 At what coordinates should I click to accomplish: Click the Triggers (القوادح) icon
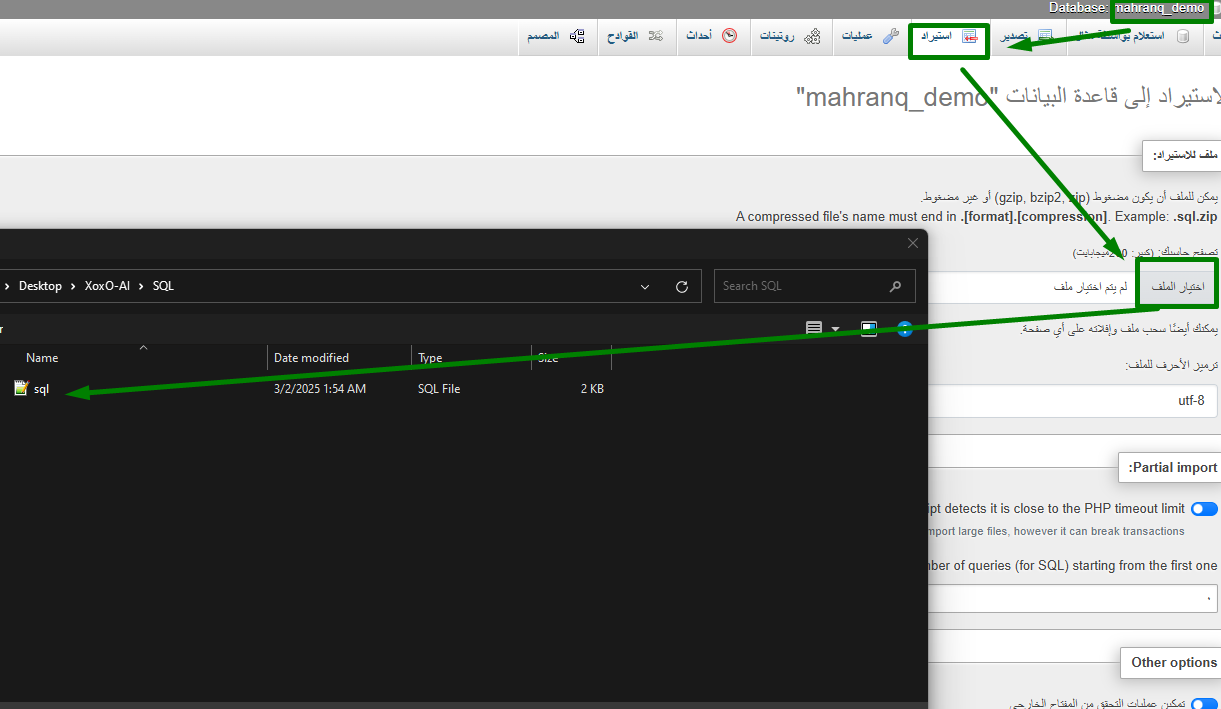click(656, 36)
